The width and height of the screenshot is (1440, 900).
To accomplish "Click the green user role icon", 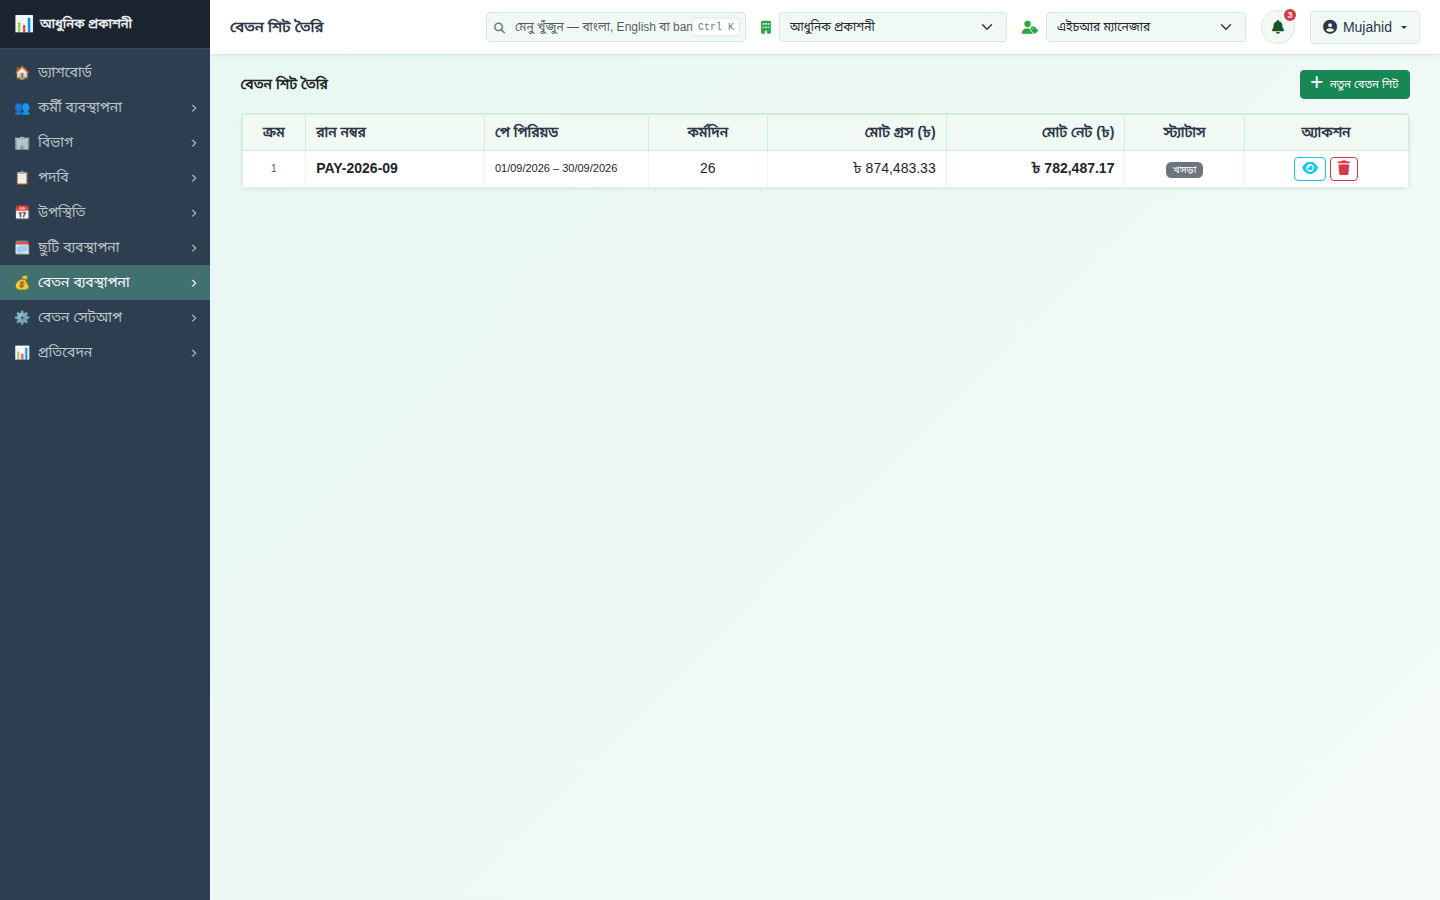I will (x=1029, y=27).
